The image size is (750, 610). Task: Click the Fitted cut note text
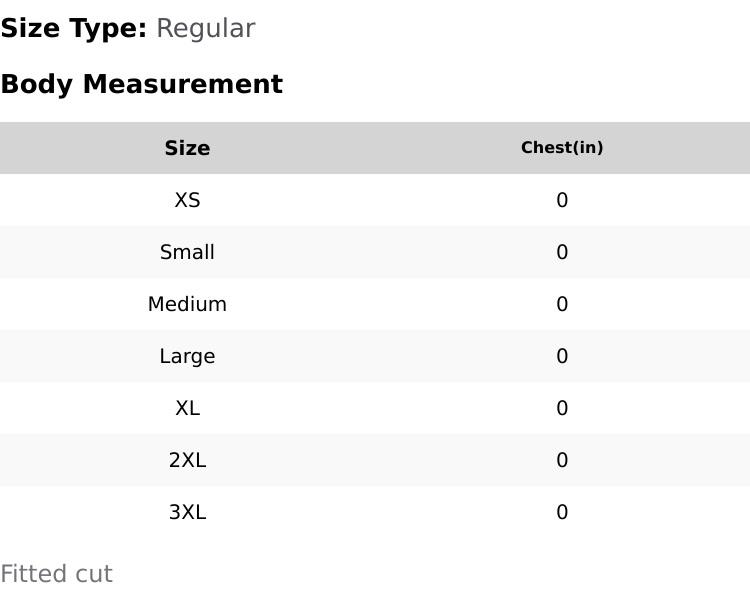click(x=56, y=574)
